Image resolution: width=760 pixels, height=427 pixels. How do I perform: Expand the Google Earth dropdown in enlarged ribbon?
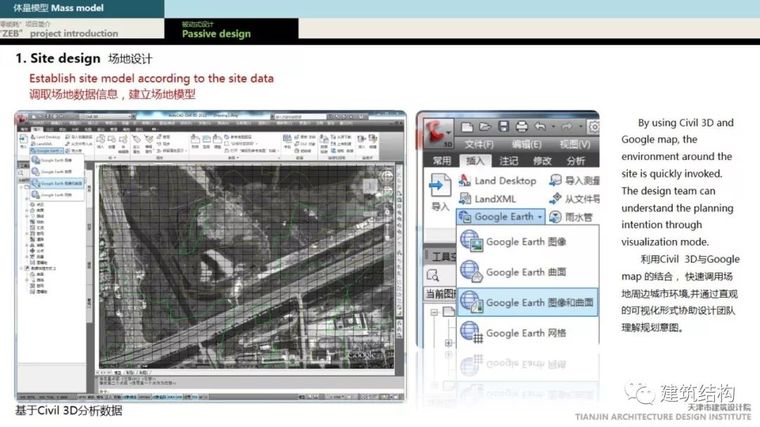(501, 217)
